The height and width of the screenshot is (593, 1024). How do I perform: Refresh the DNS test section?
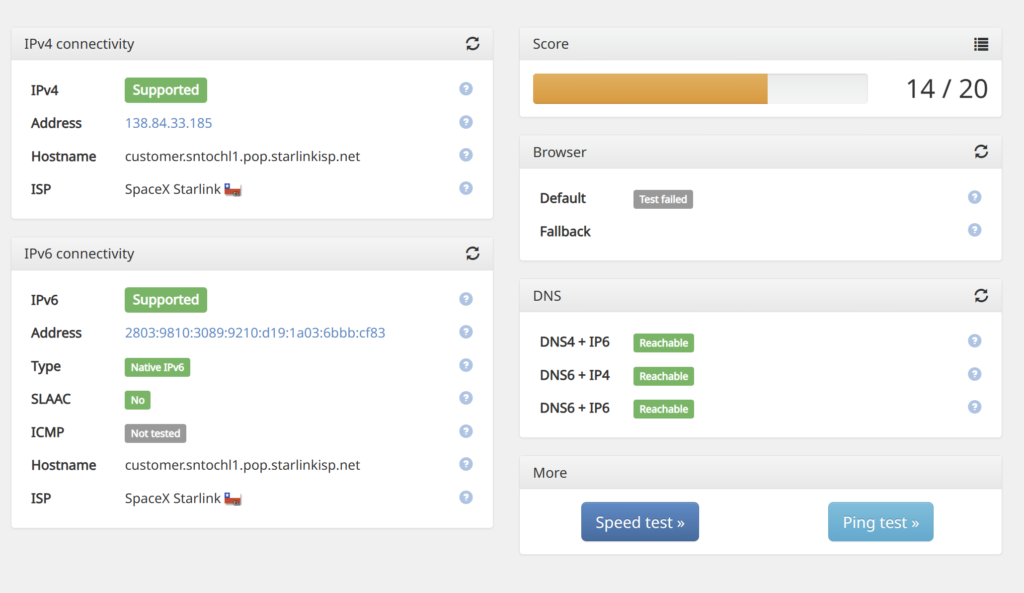981,296
